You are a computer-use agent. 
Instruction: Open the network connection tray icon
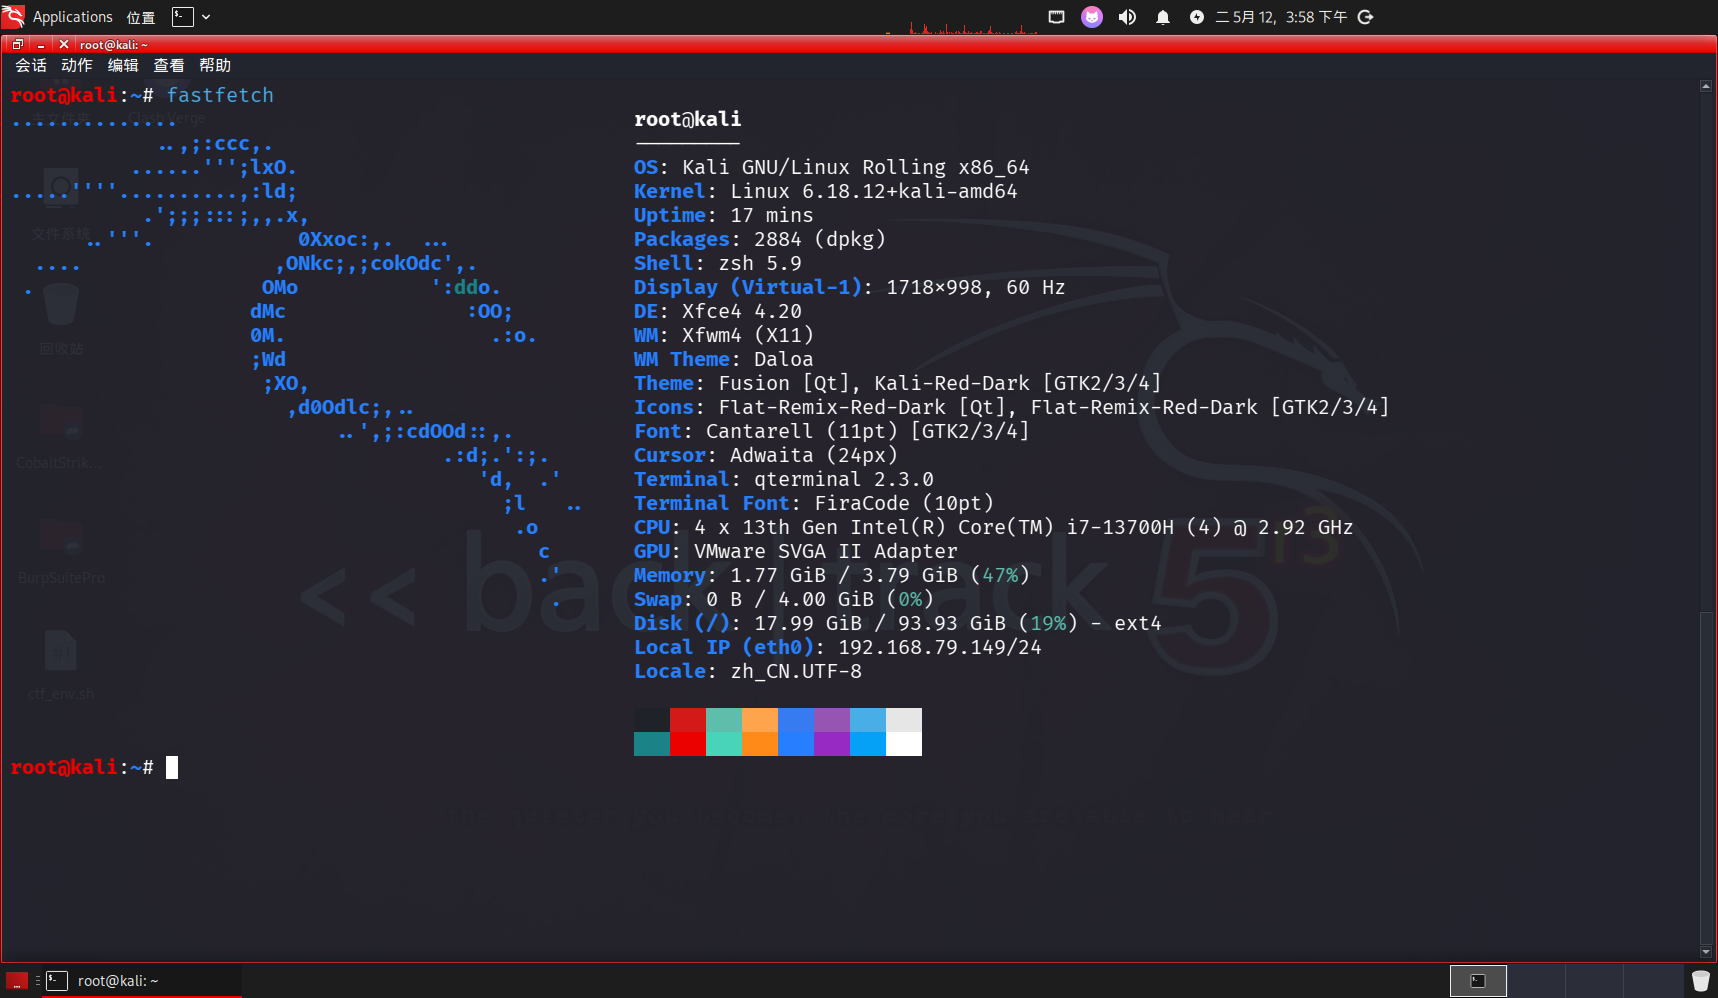pos(1056,17)
